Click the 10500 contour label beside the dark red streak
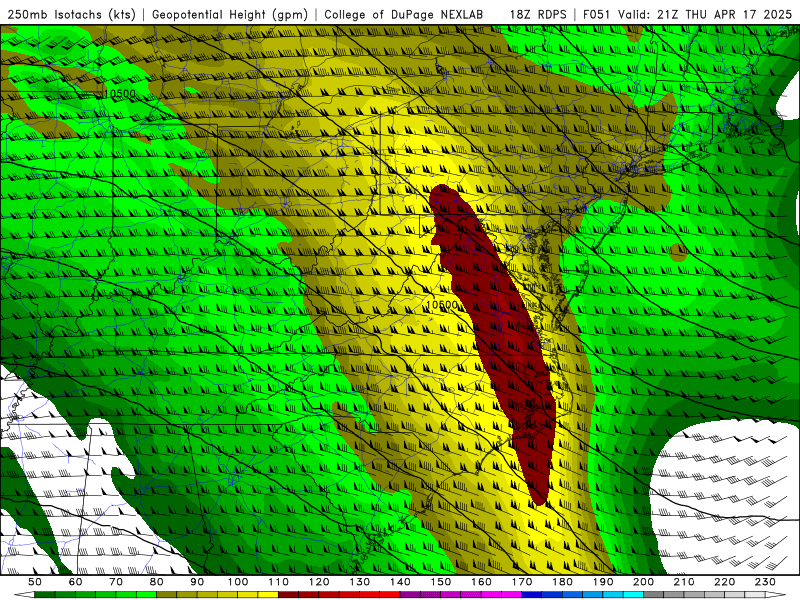800x600 pixels. (x=441, y=305)
